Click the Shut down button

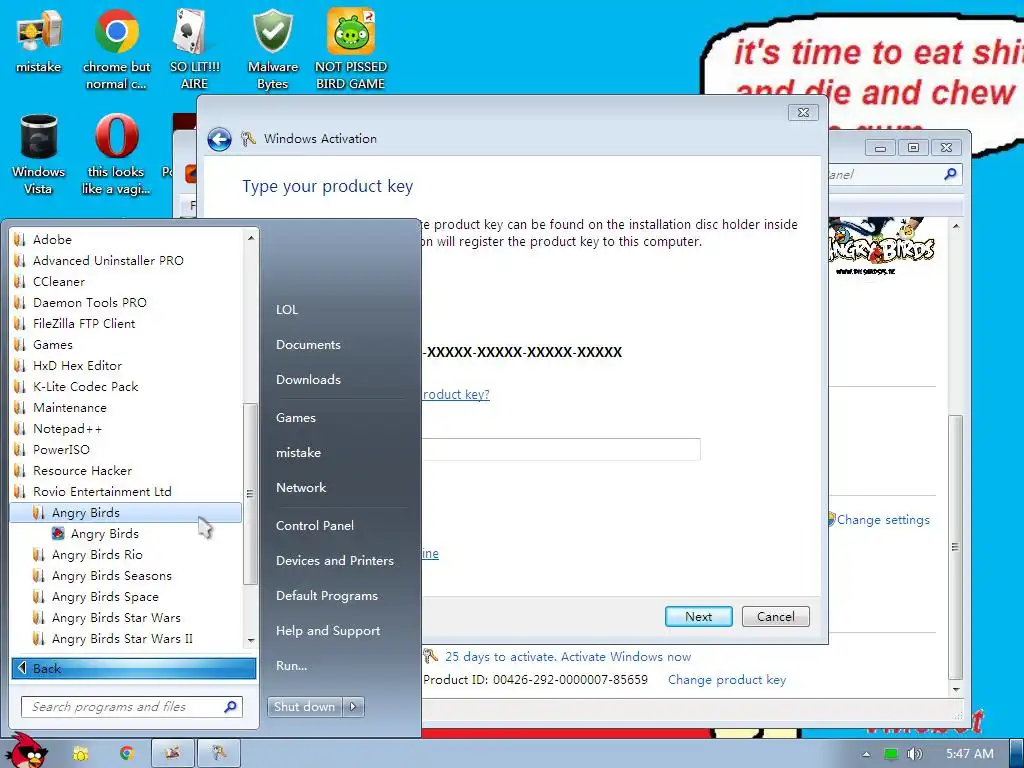click(304, 707)
